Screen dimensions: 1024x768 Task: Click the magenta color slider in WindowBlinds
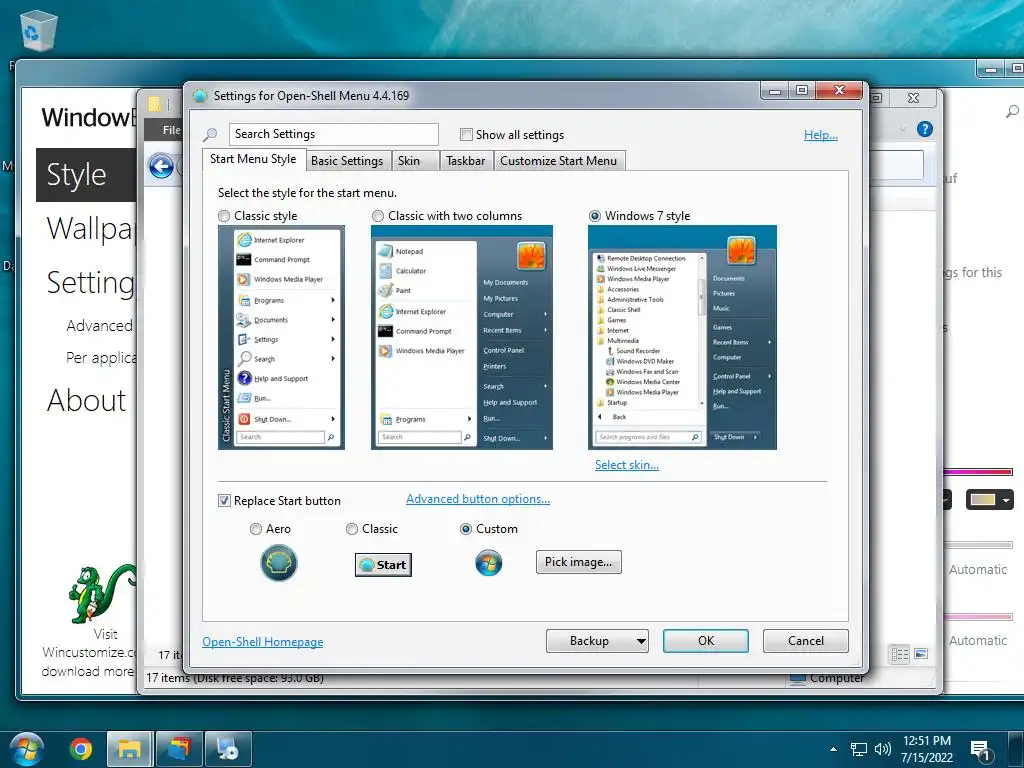point(978,472)
